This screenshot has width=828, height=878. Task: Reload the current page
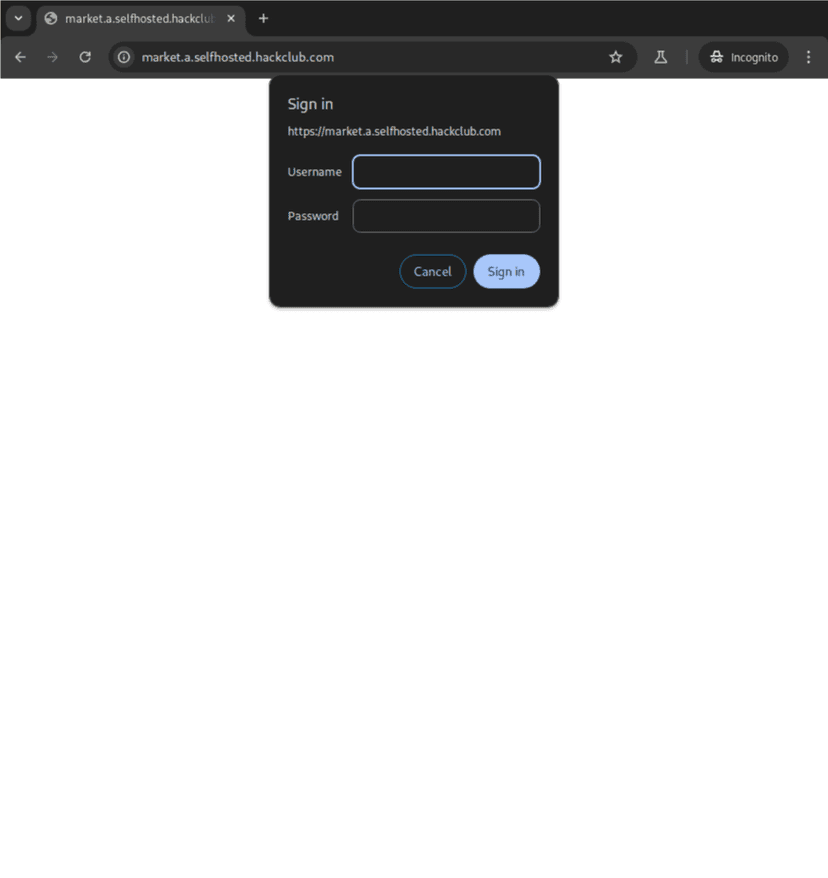pyautogui.click(x=85, y=57)
